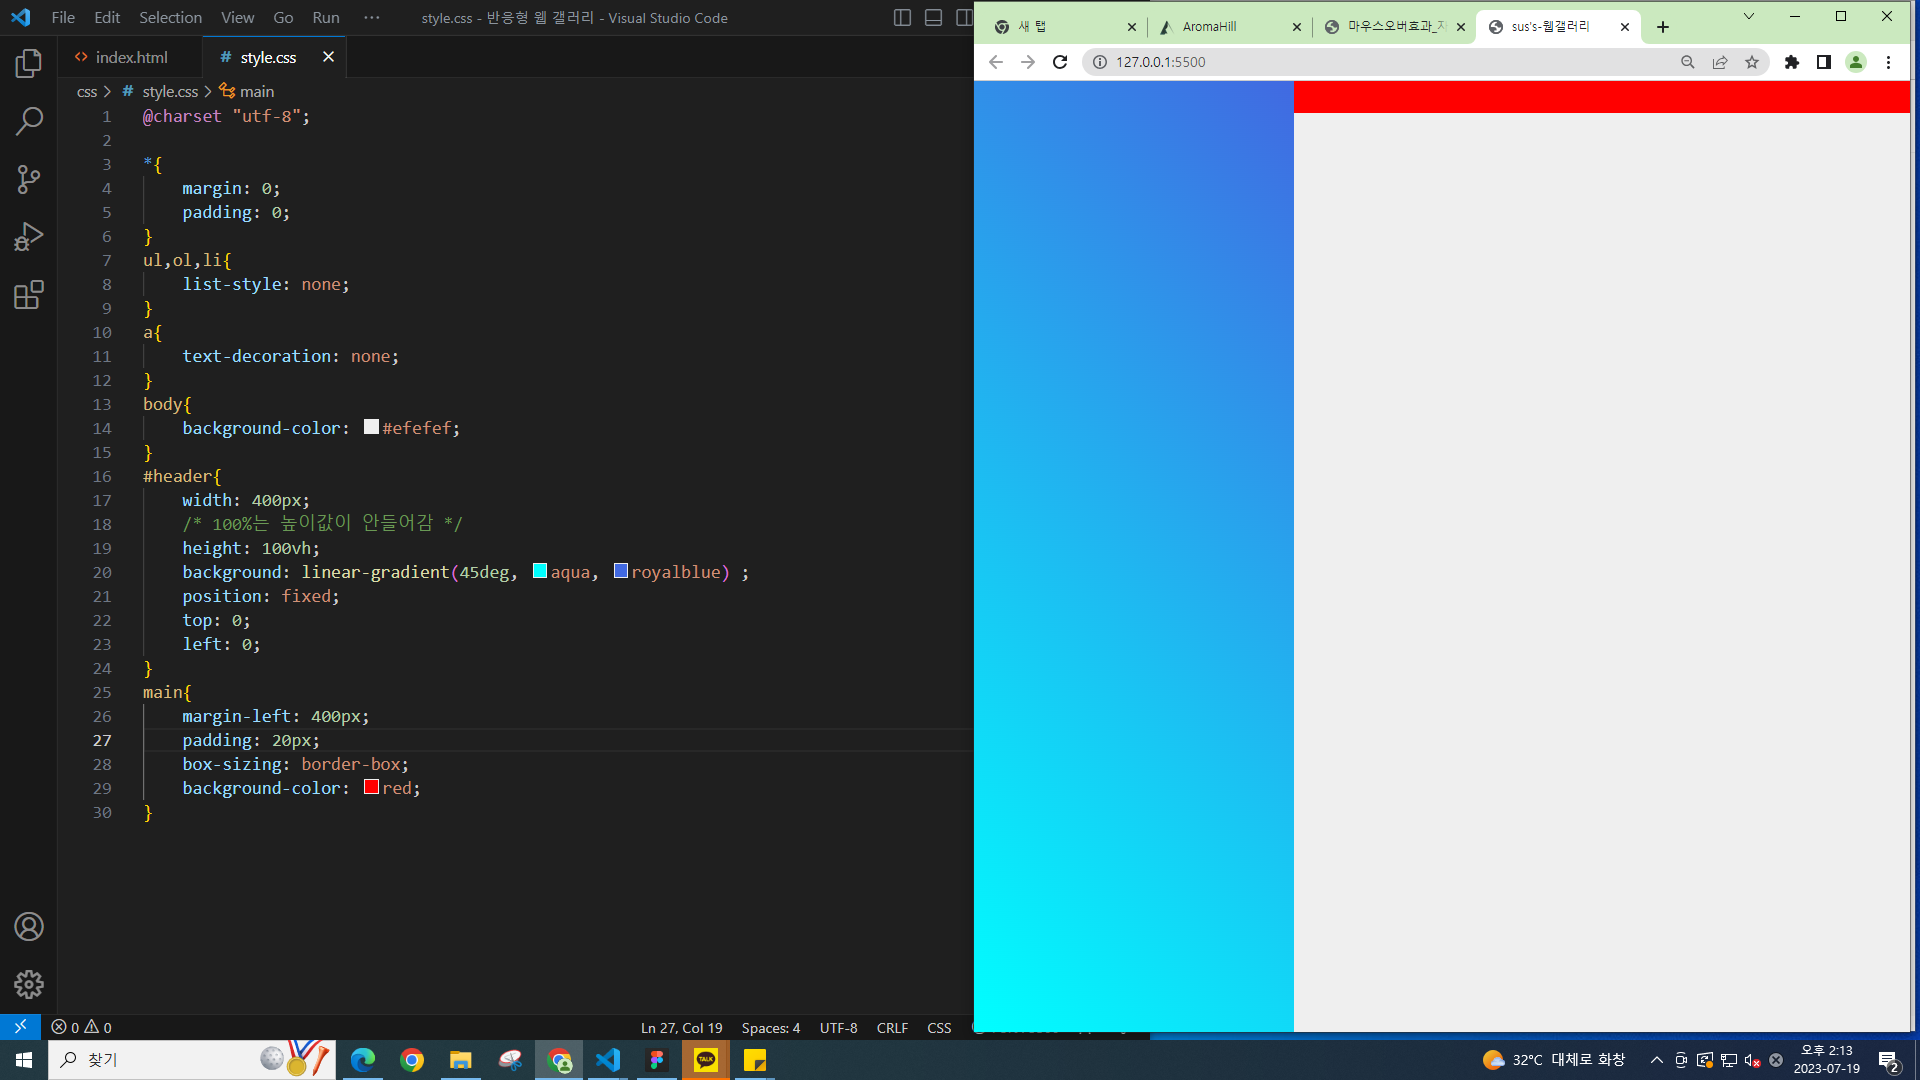Toggle the primary side bar layout button
This screenshot has height=1080, width=1920.
point(902,18)
